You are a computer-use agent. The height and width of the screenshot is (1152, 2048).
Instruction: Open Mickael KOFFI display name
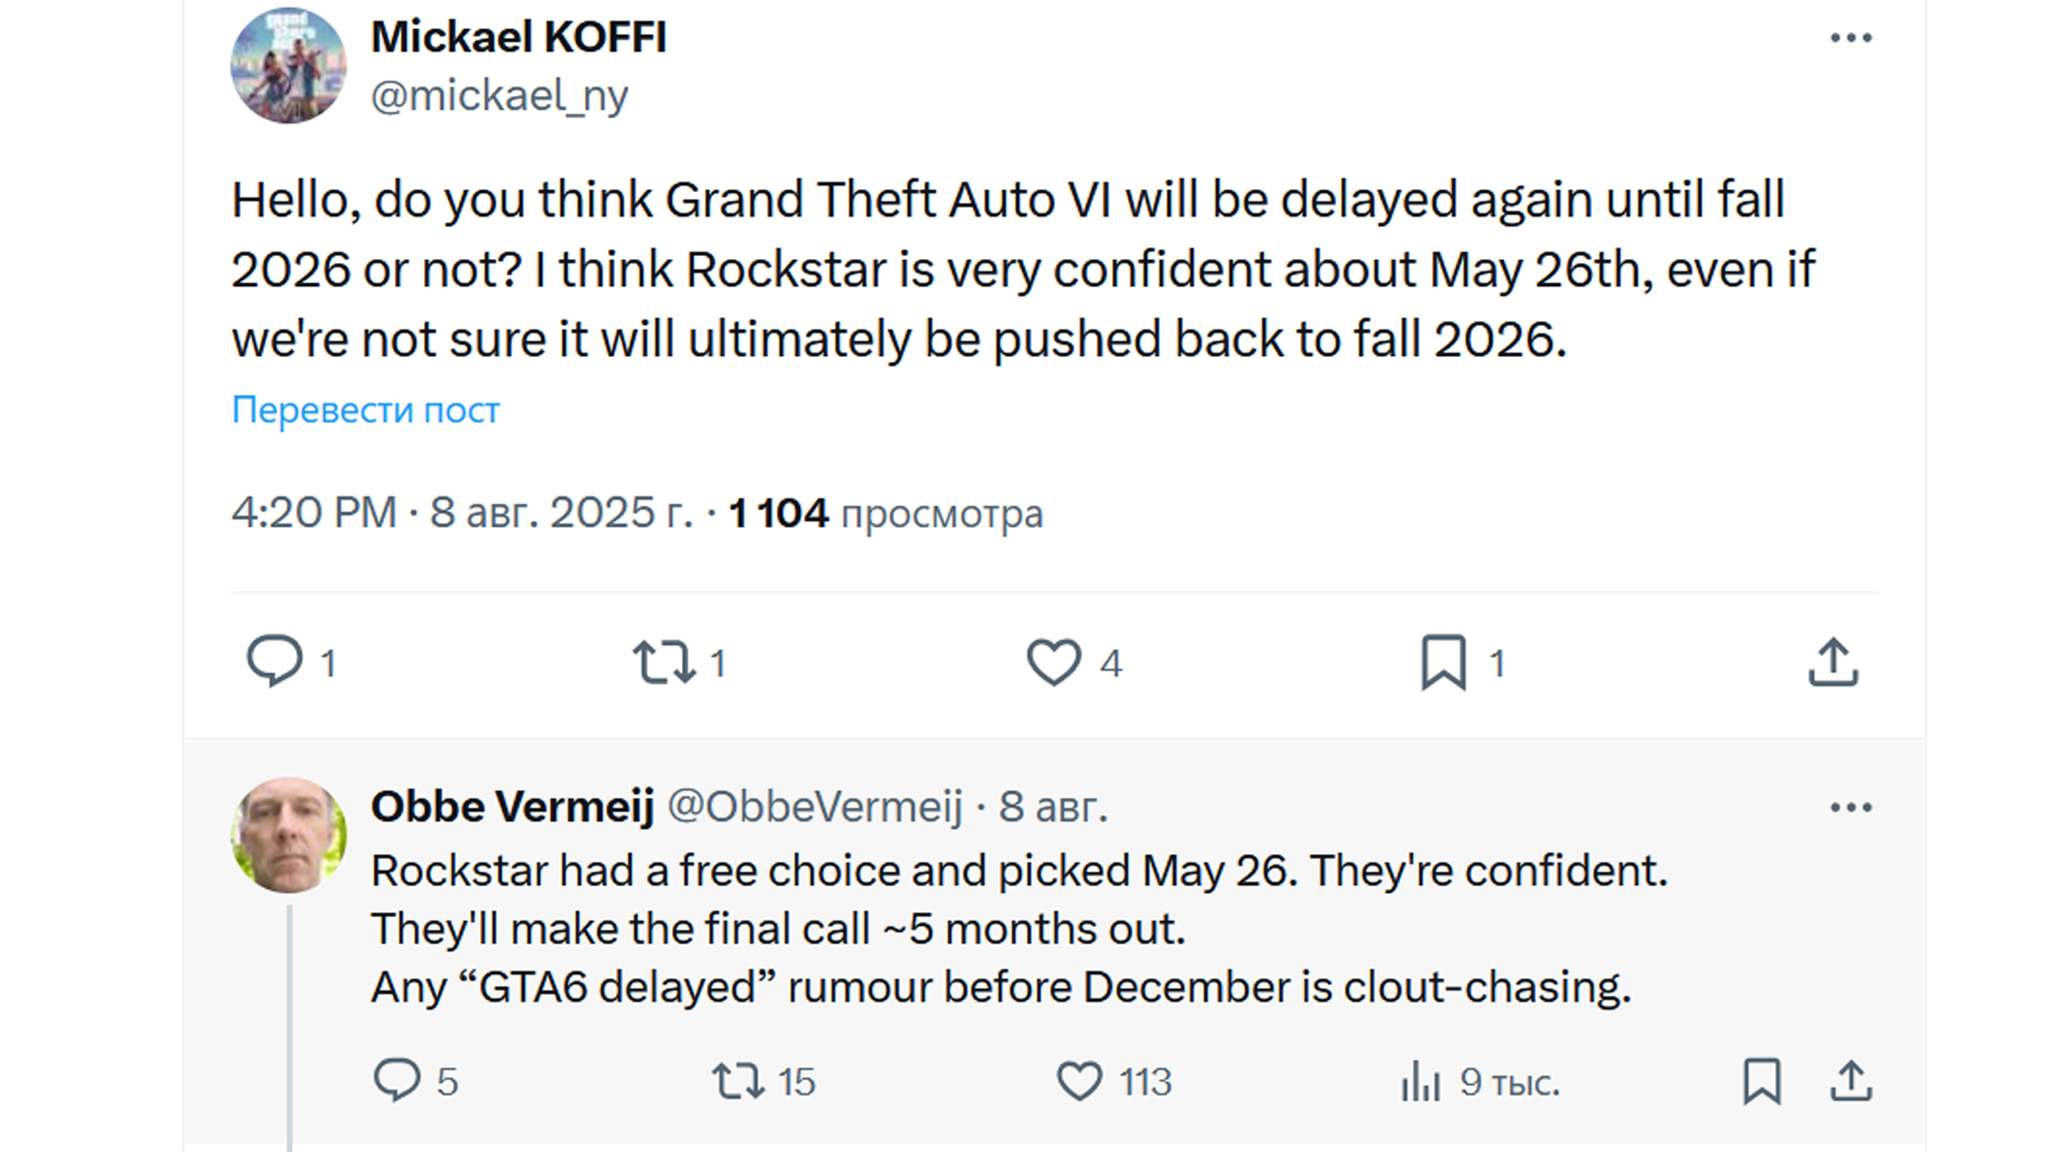518,37
